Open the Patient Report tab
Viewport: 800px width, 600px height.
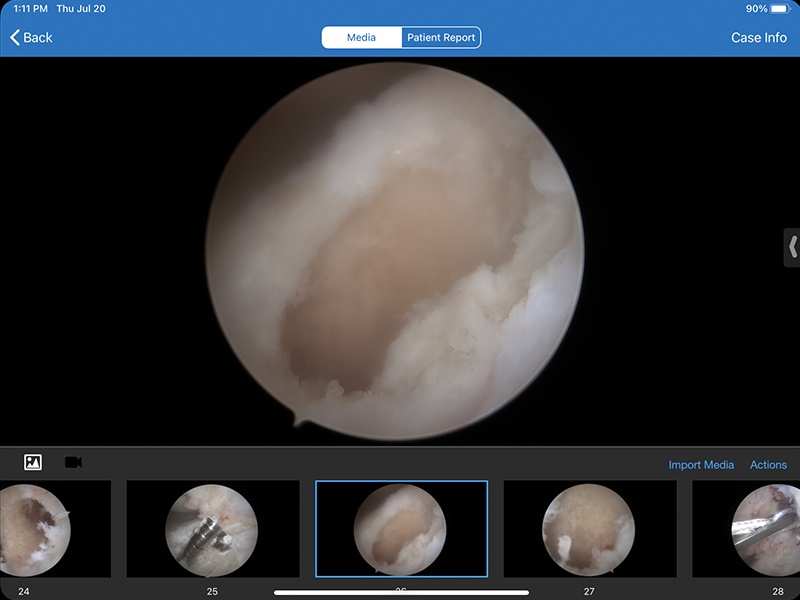click(x=441, y=37)
